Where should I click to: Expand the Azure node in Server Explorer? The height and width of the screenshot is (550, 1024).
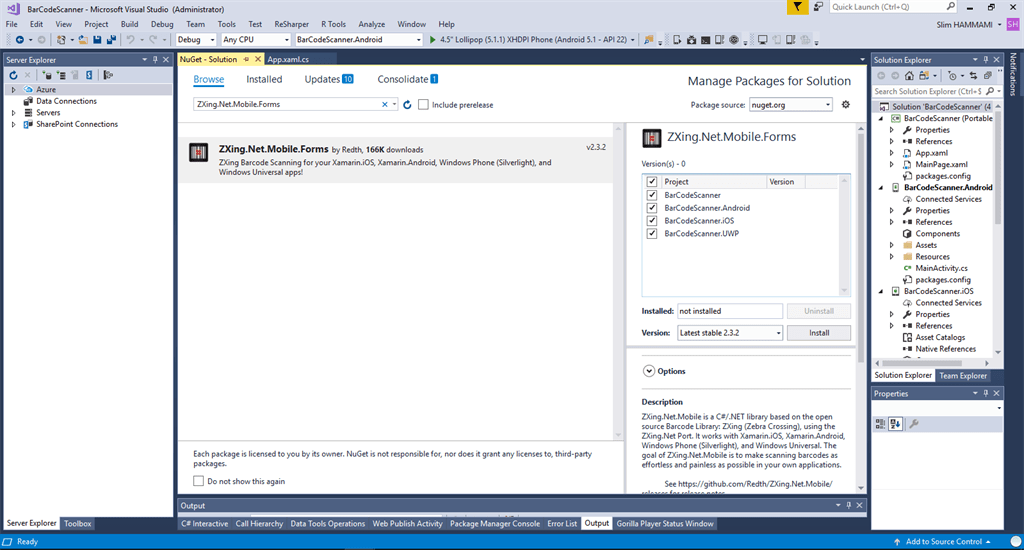(13, 89)
